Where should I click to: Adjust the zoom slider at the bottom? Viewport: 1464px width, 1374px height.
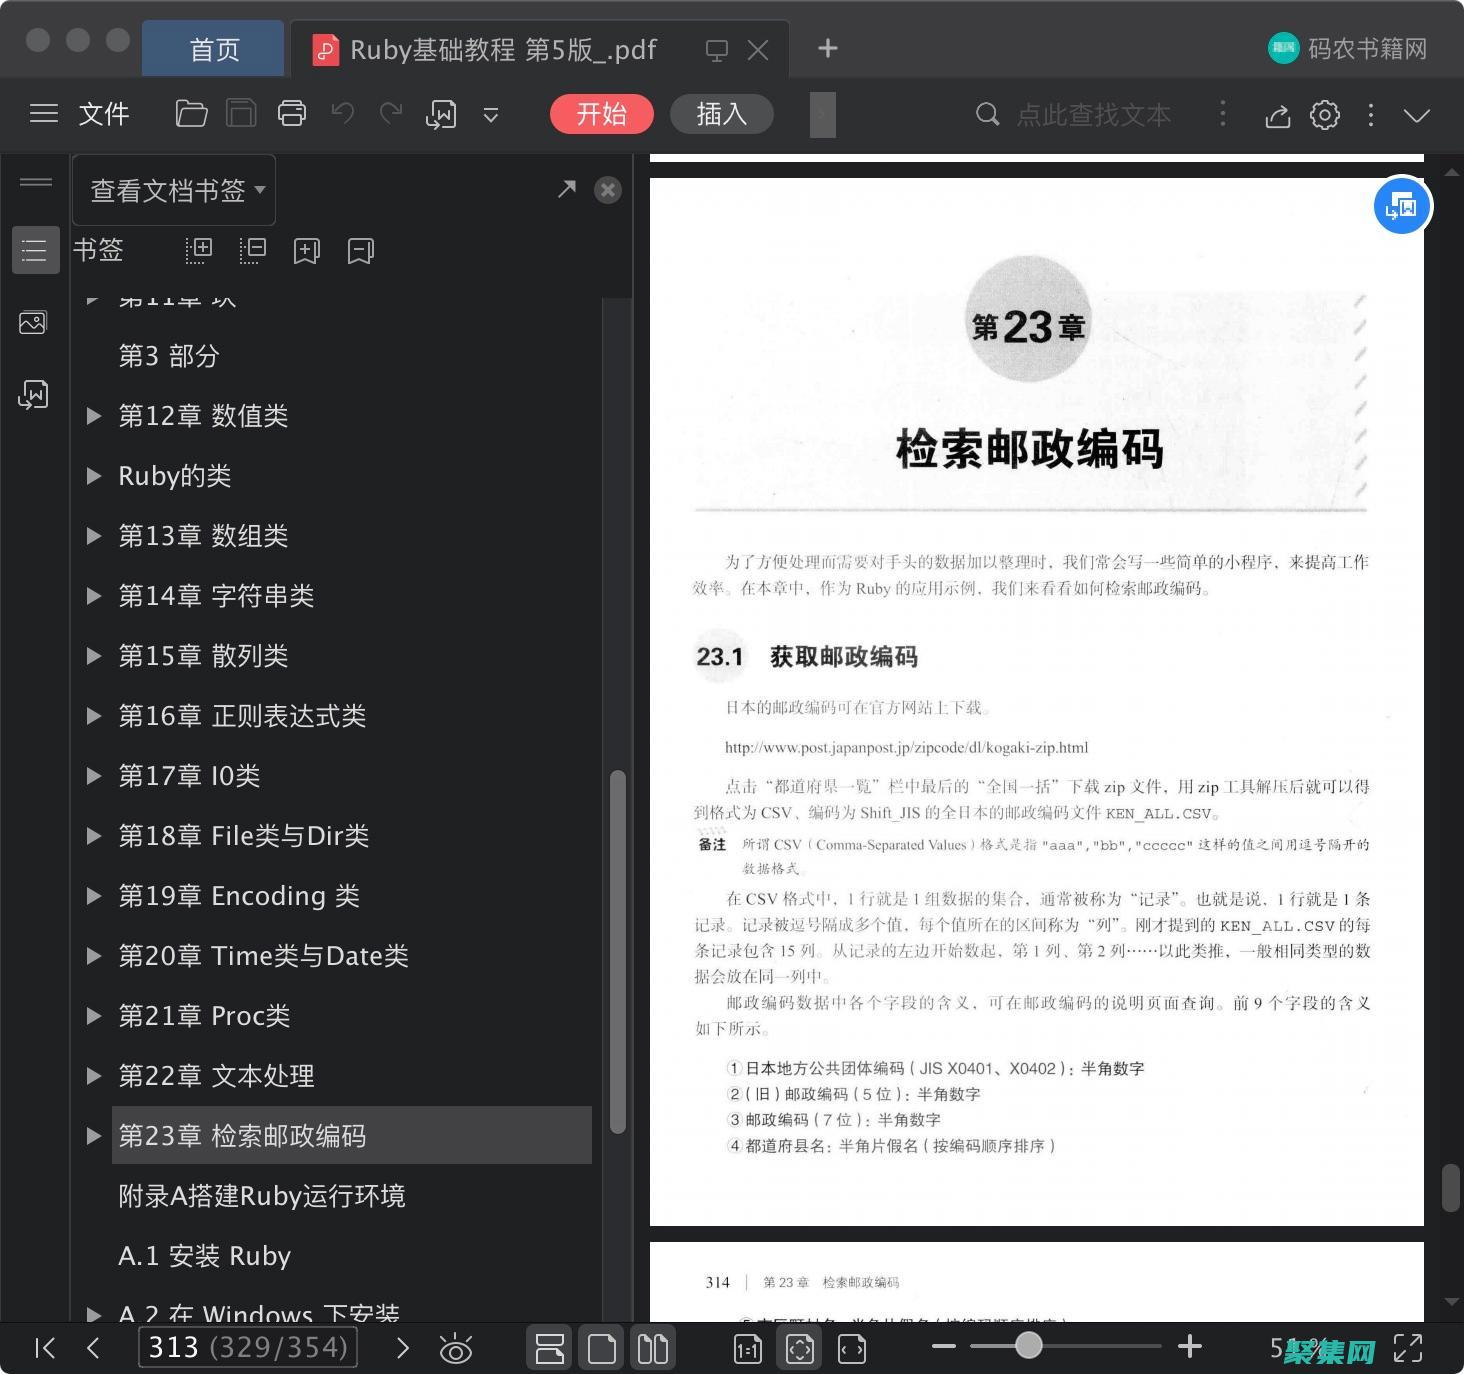pos(1028,1347)
